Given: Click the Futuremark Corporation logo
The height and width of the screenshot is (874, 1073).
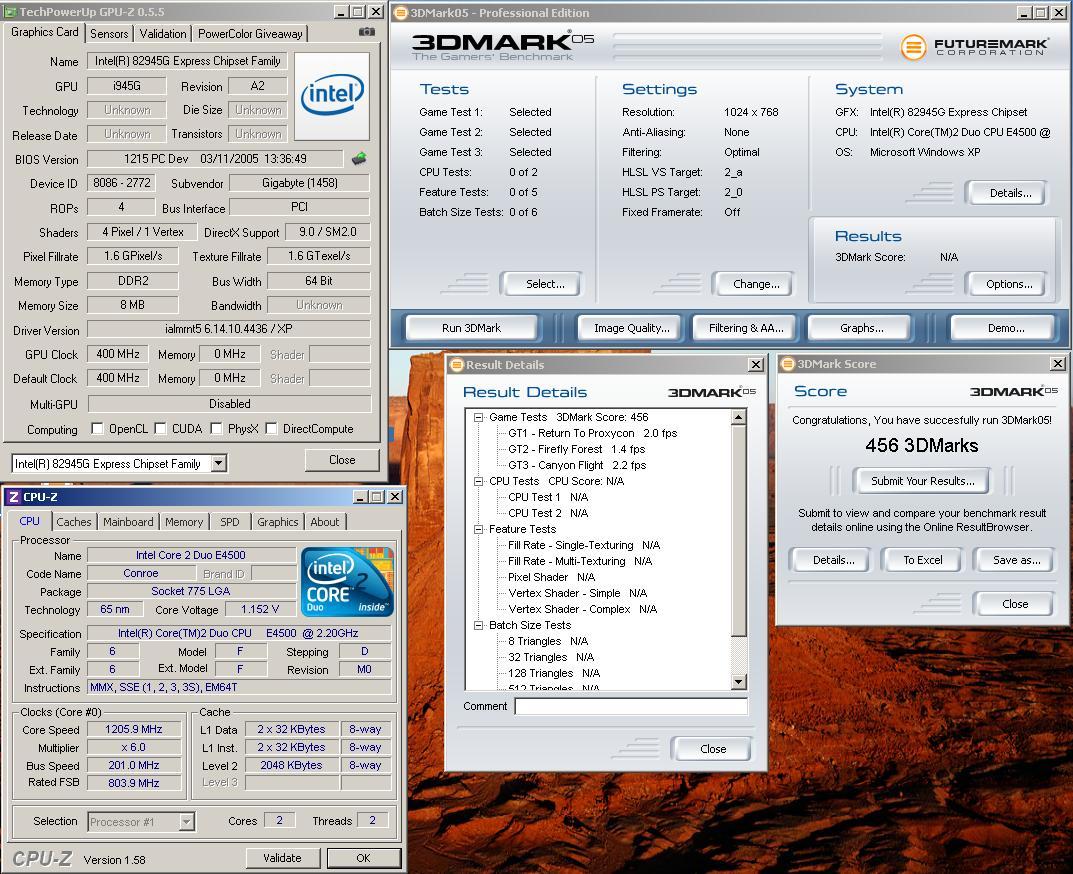Looking at the screenshot, I should (x=973, y=47).
